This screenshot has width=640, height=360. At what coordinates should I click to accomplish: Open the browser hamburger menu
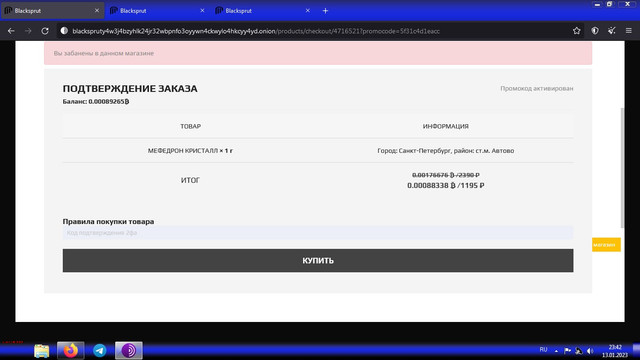tap(629, 31)
